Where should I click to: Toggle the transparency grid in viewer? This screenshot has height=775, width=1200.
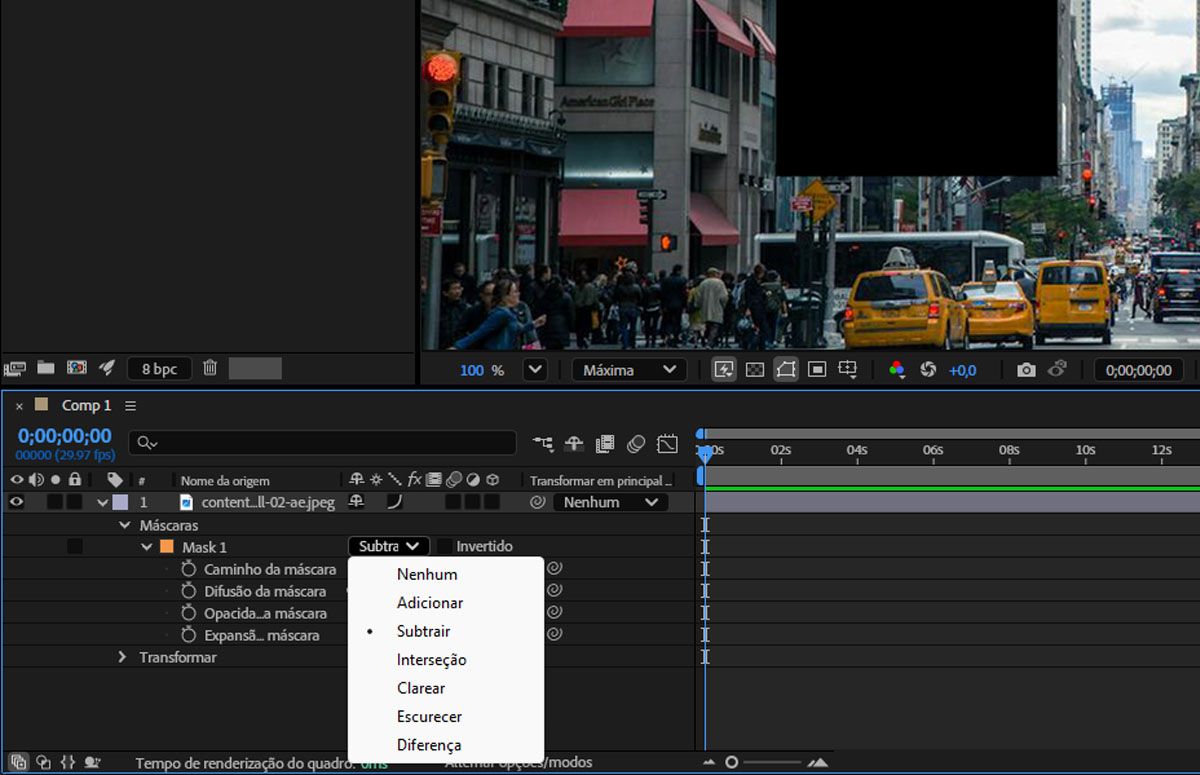755,370
